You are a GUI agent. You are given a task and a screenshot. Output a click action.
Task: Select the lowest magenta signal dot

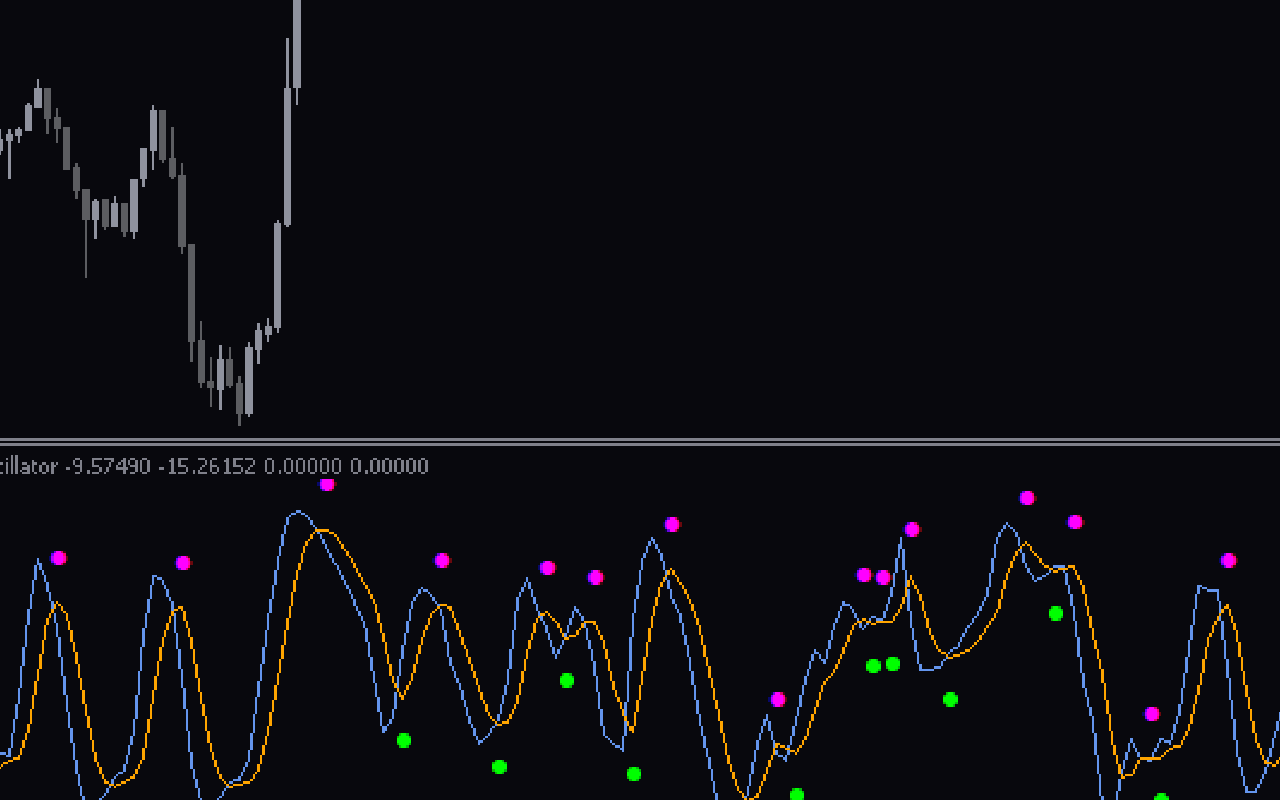point(1152,714)
